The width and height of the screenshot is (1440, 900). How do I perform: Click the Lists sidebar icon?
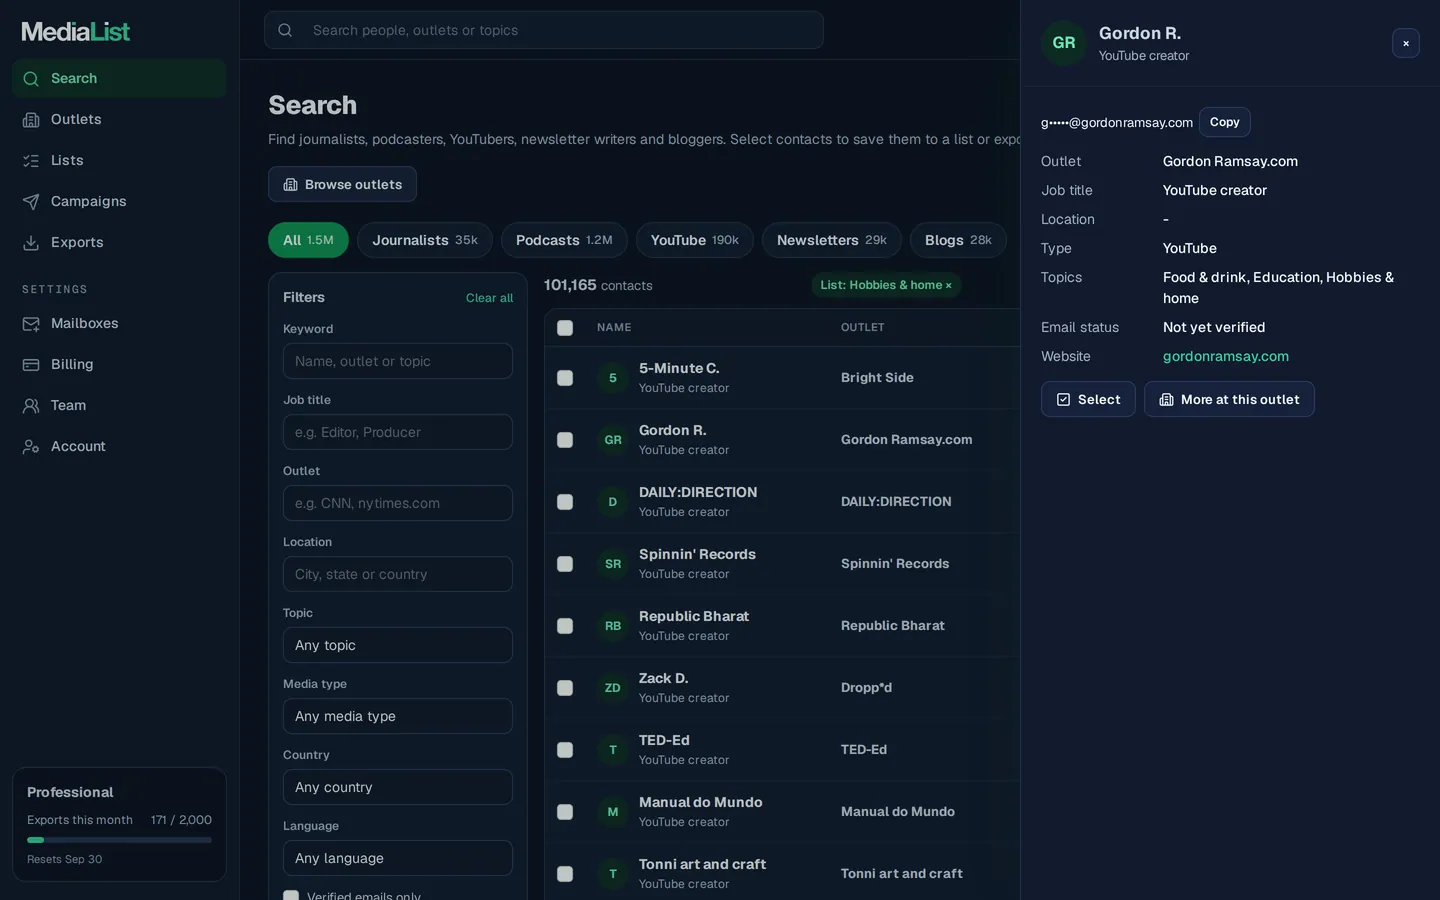click(x=31, y=161)
